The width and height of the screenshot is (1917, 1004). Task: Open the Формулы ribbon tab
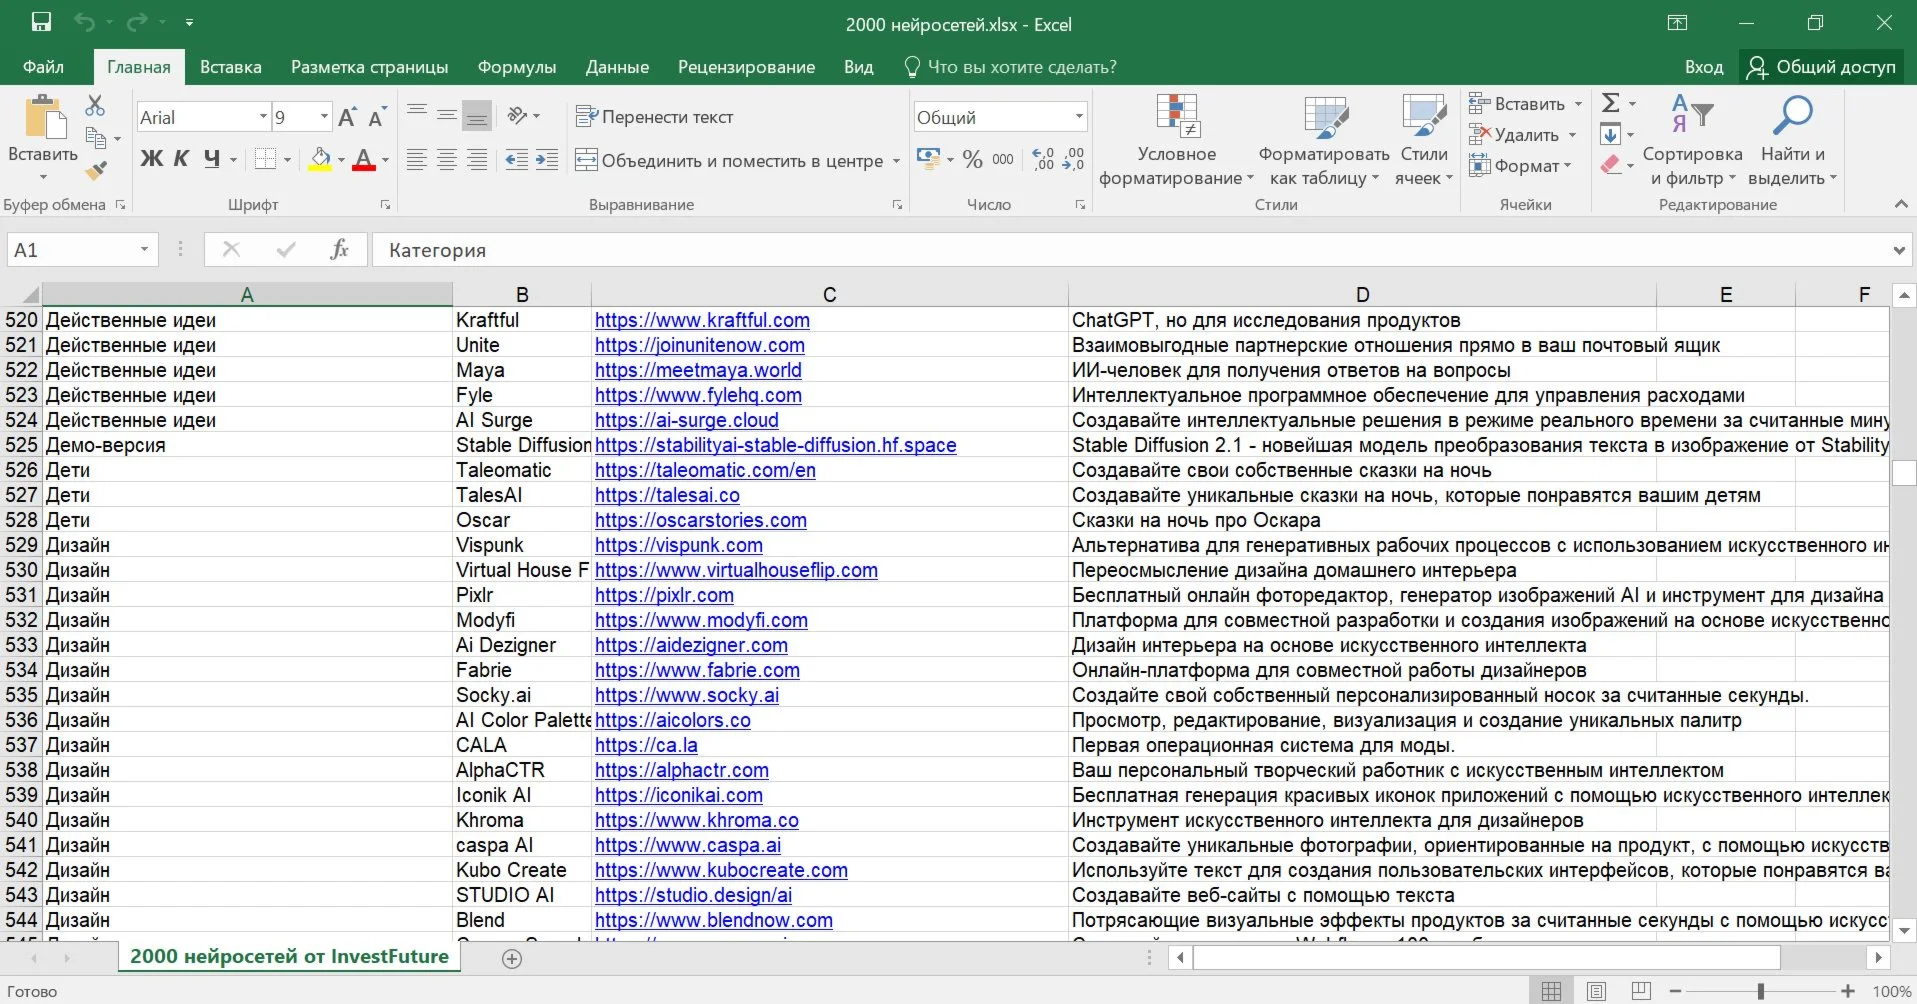tap(516, 67)
